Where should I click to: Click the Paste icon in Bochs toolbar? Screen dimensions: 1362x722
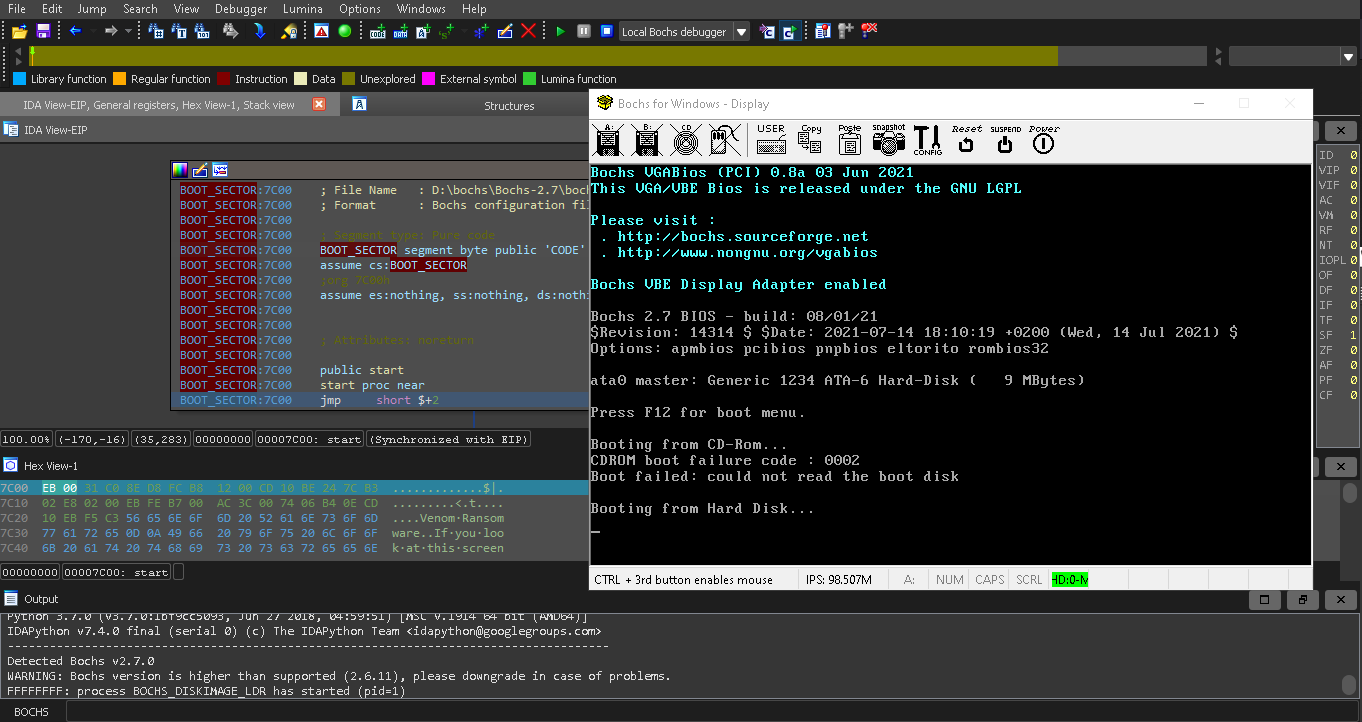point(850,140)
